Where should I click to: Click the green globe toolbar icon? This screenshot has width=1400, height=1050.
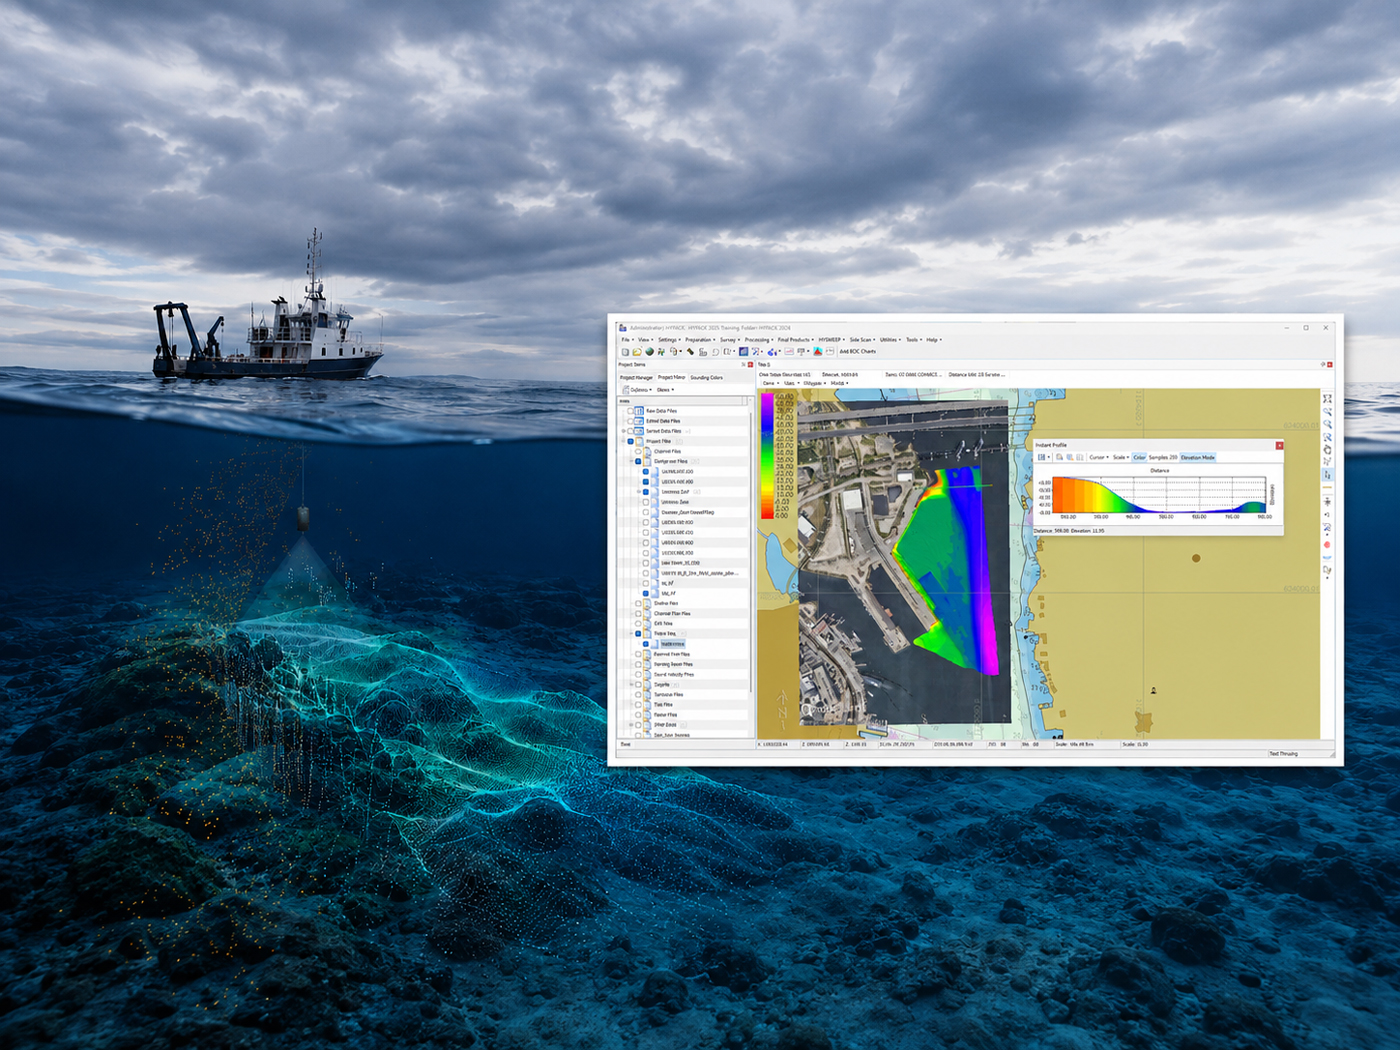tap(649, 352)
